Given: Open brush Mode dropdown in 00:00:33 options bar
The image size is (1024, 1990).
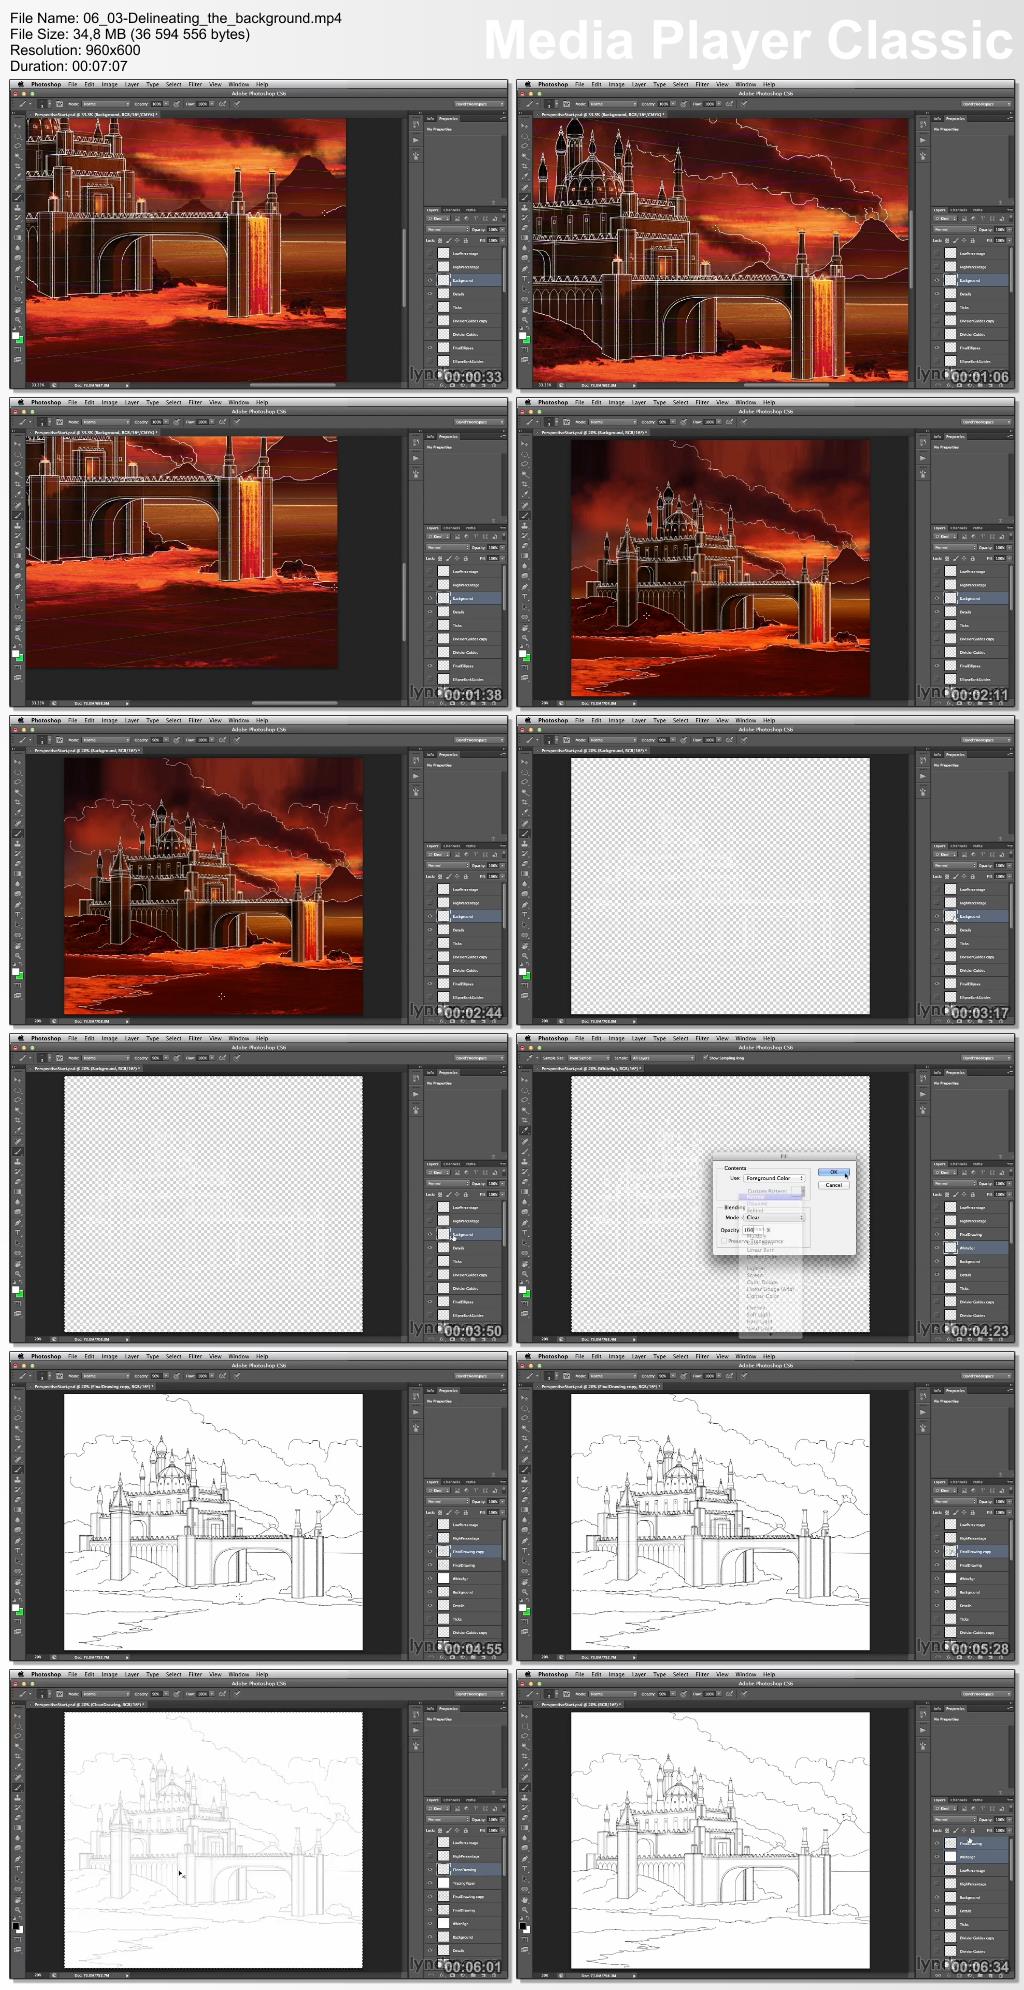Looking at the screenshot, I should pos(105,104).
